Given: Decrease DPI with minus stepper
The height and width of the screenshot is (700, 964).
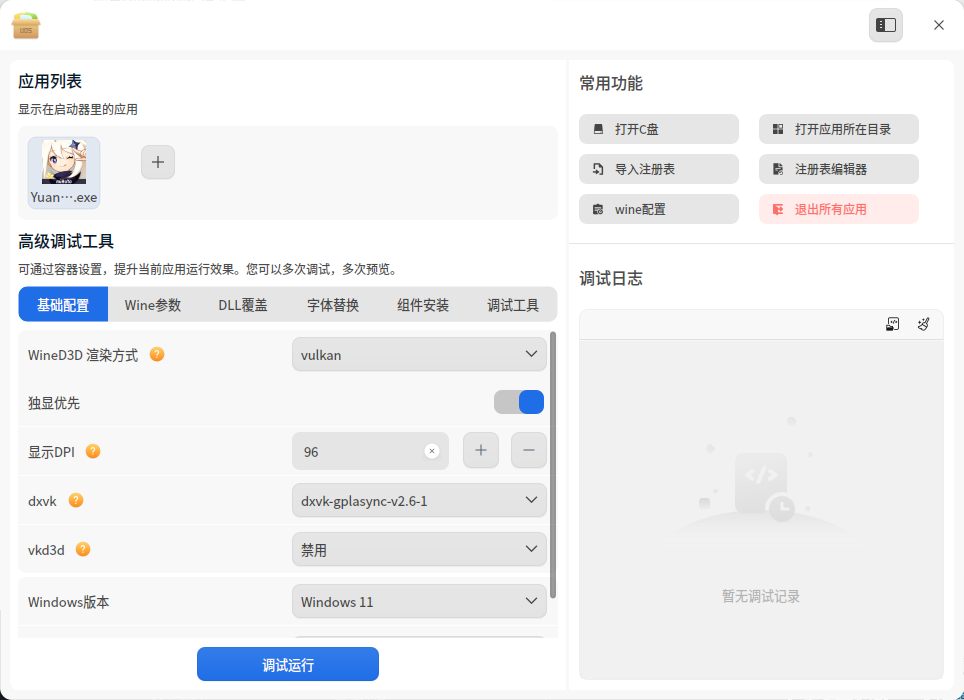Looking at the screenshot, I should (529, 450).
